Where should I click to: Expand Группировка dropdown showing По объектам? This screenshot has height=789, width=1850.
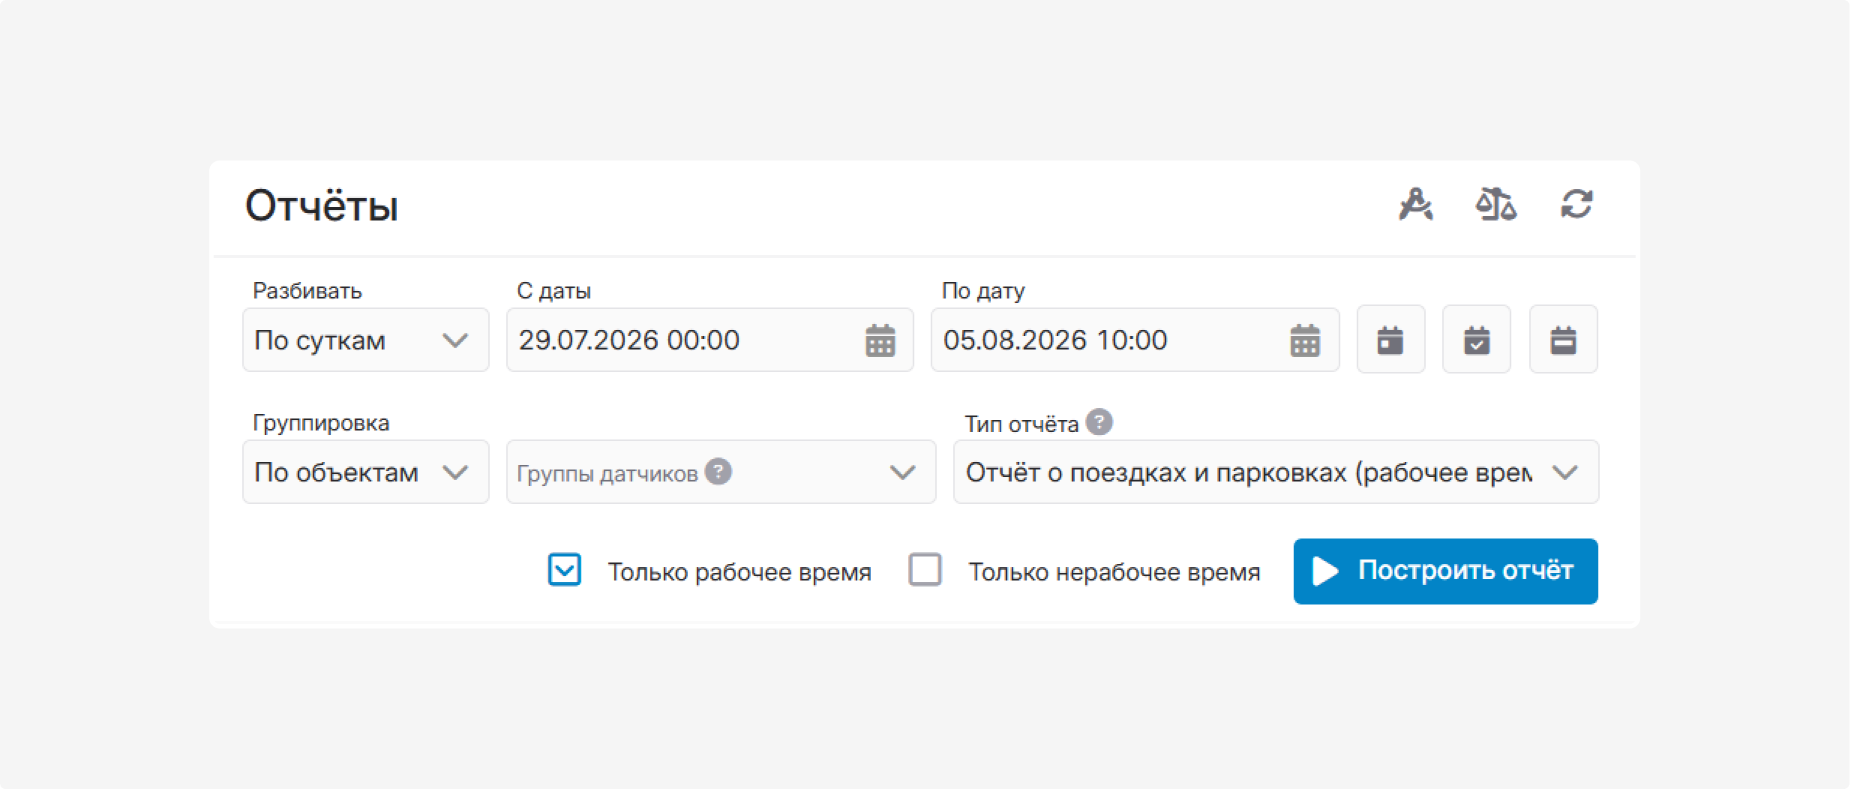(366, 472)
